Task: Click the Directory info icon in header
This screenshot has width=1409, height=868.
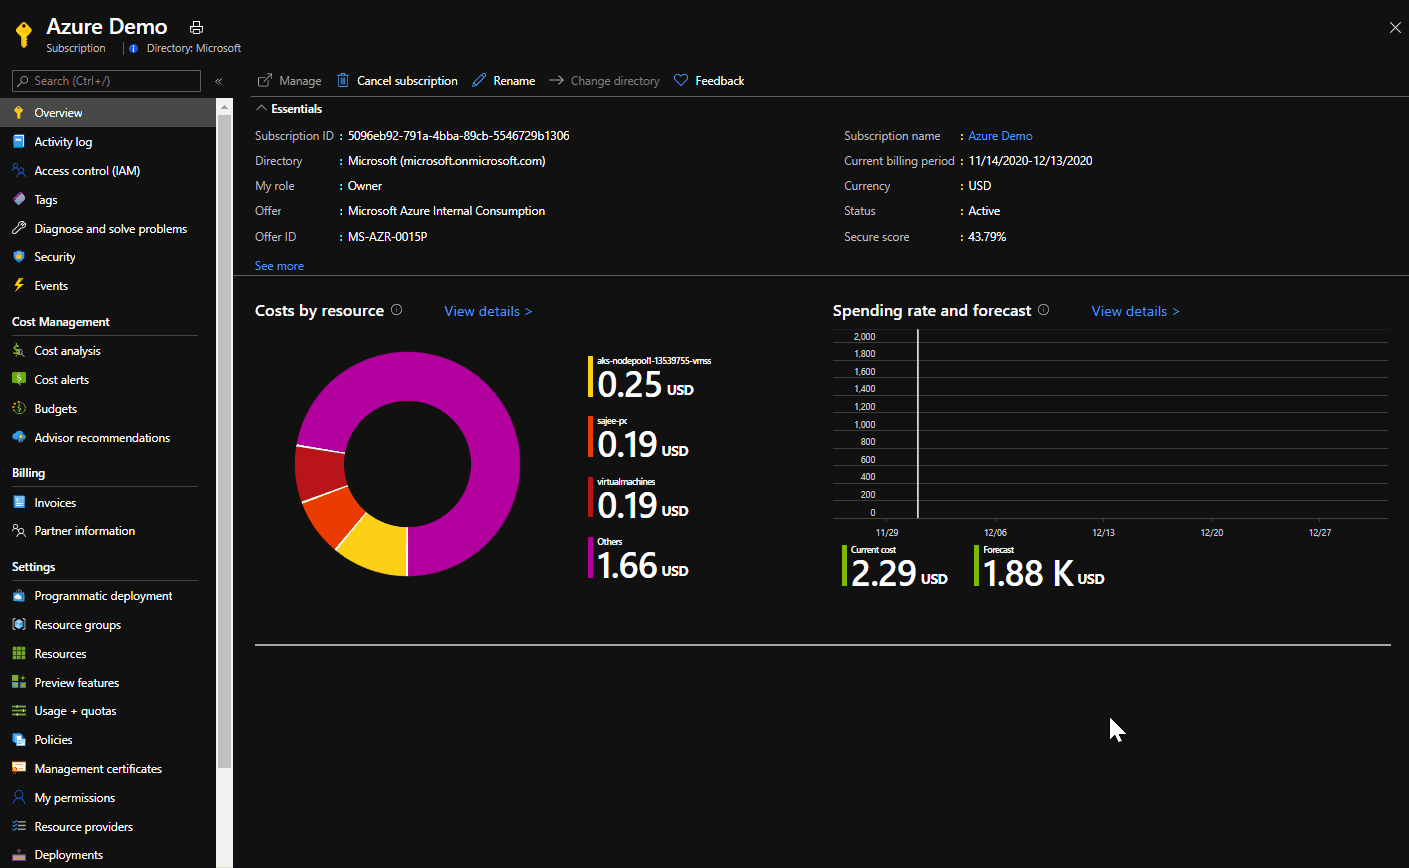Action: point(134,48)
